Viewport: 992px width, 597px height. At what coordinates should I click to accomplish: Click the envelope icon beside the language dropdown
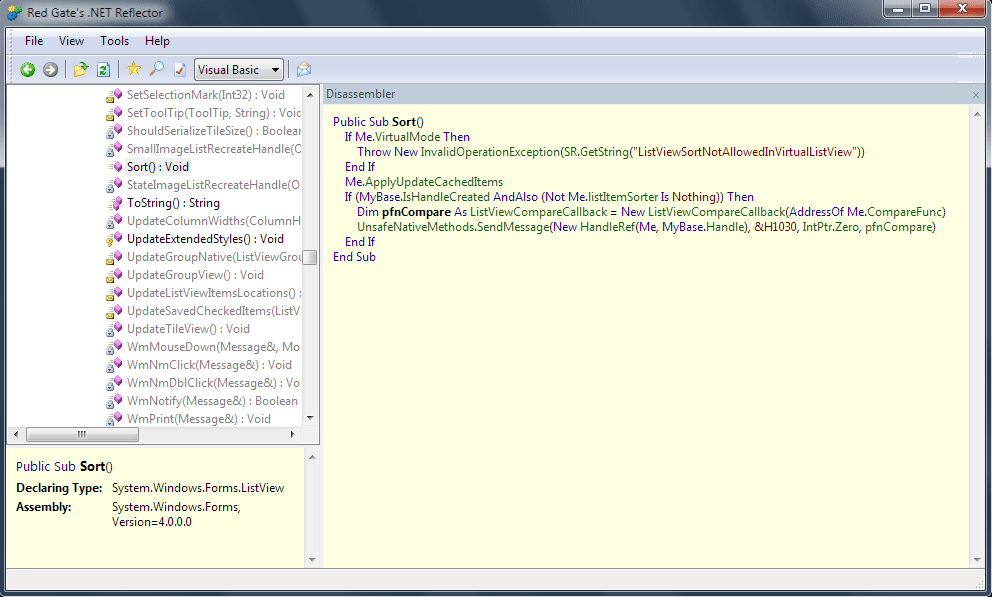coord(304,70)
